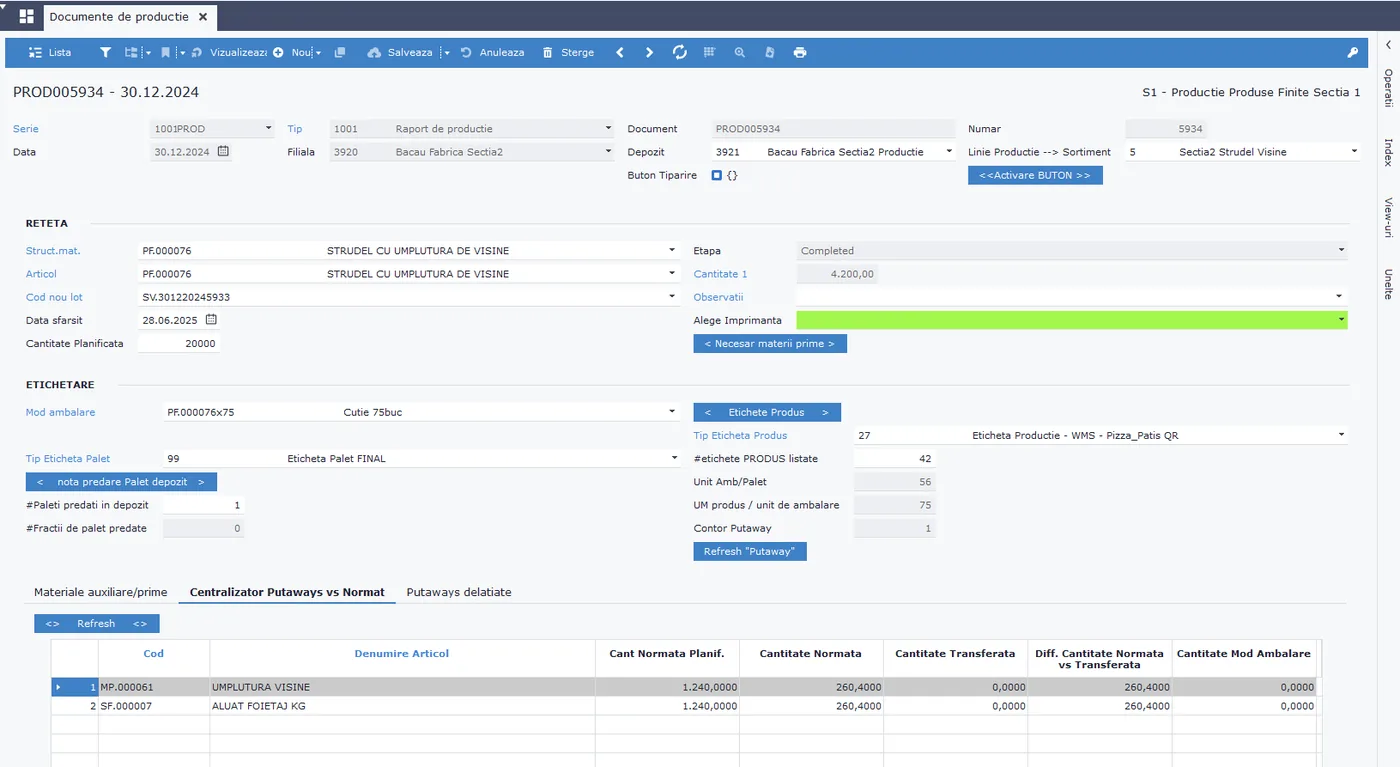This screenshot has width=1400, height=767.
Task: Click the Necesar materii prime button
Action: 770,343
